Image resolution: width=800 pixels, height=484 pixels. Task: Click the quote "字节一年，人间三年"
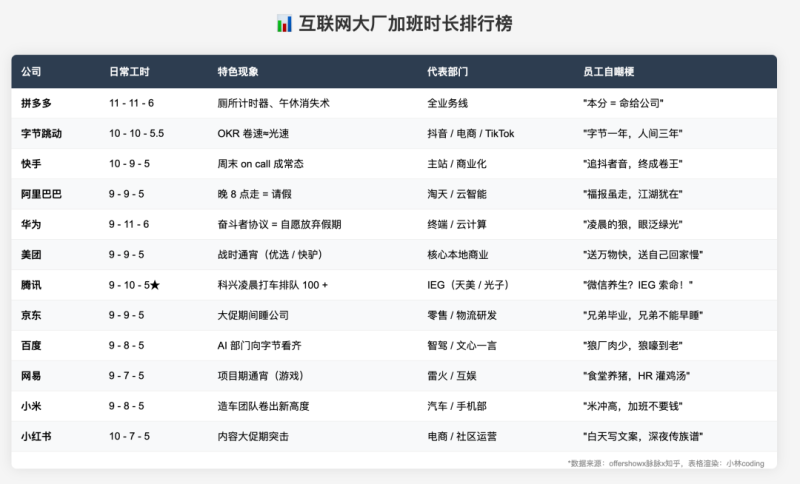click(x=633, y=134)
